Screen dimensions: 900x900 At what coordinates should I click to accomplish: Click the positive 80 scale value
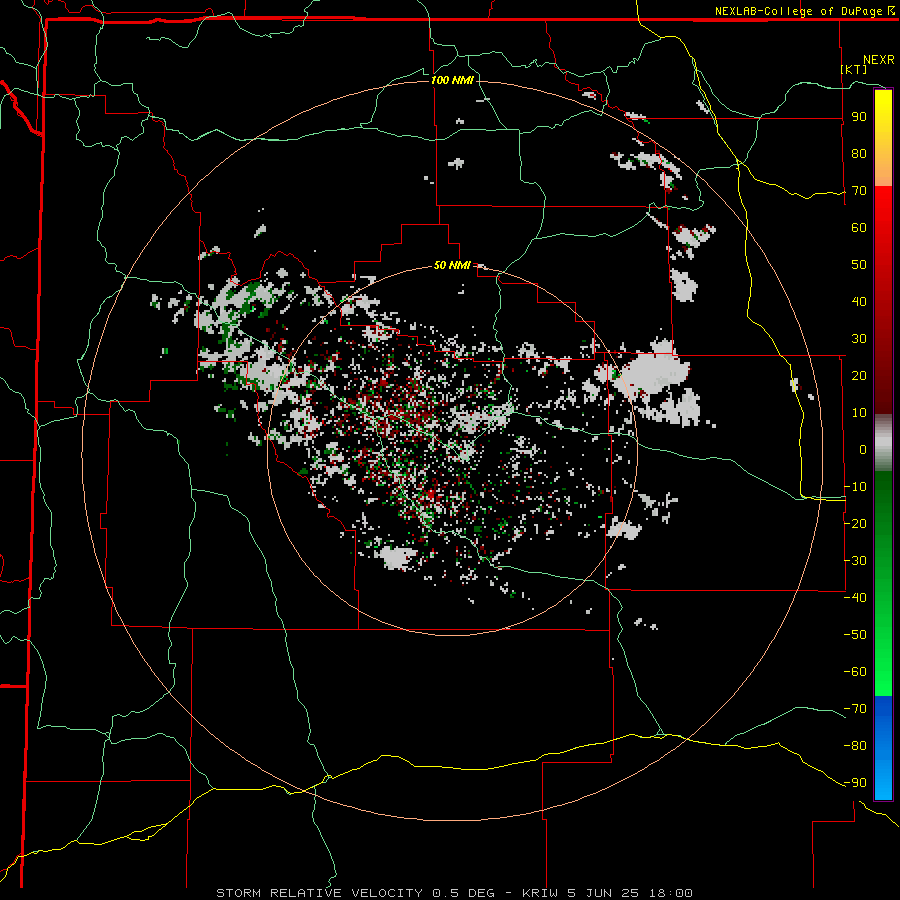(x=859, y=154)
